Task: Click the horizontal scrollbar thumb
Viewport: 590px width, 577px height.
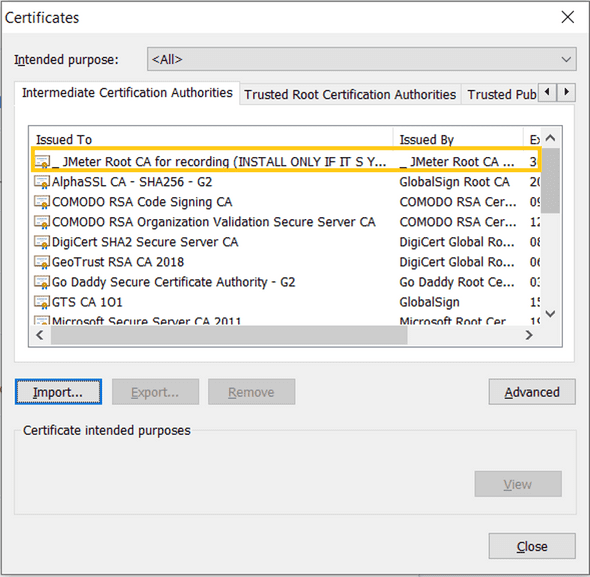Action: click(x=229, y=335)
